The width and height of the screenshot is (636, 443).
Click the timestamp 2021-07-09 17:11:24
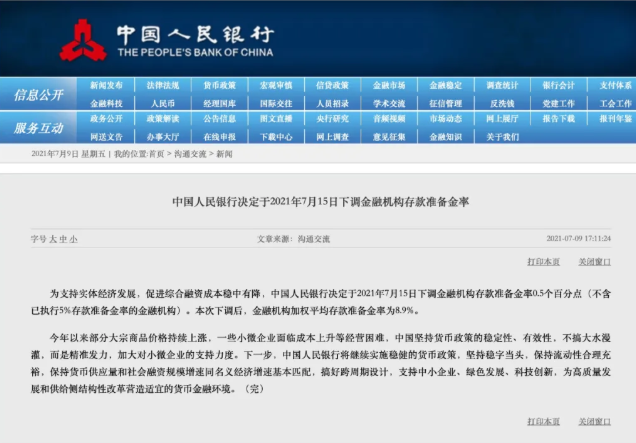(578, 239)
